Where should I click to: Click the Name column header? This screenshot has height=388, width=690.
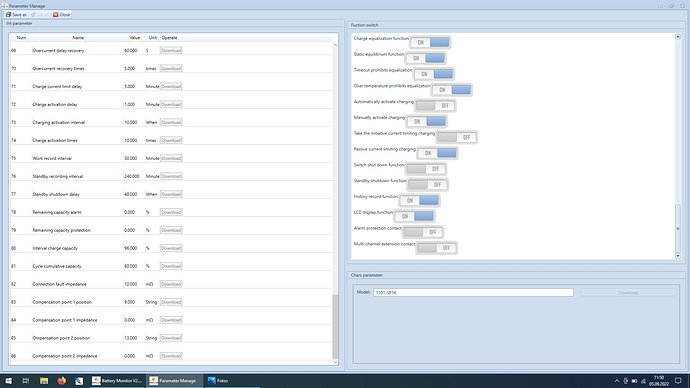click(78, 38)
